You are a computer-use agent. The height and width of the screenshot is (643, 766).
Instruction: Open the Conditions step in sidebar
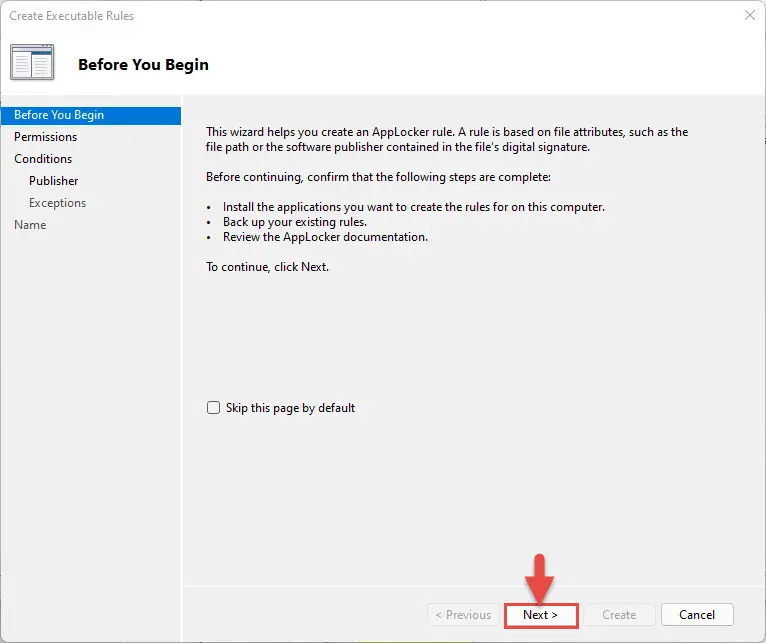coord(43,159)
